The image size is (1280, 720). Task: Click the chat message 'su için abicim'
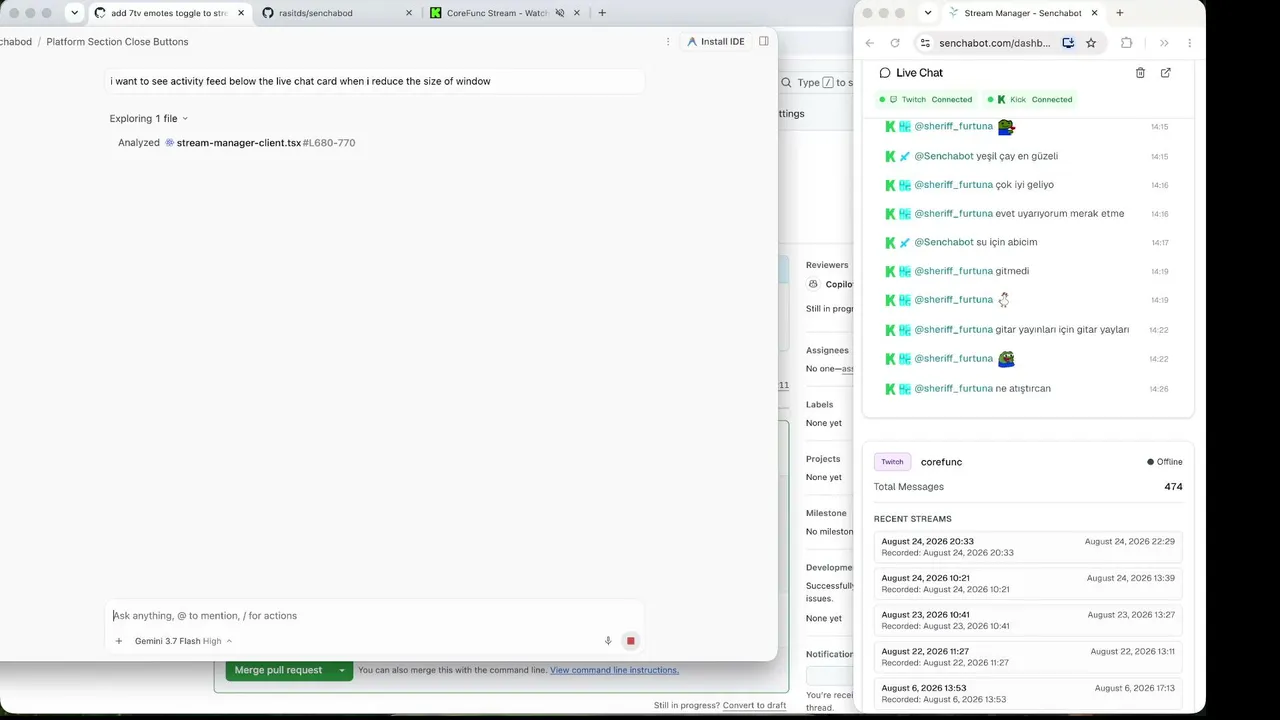(1007, 242)
